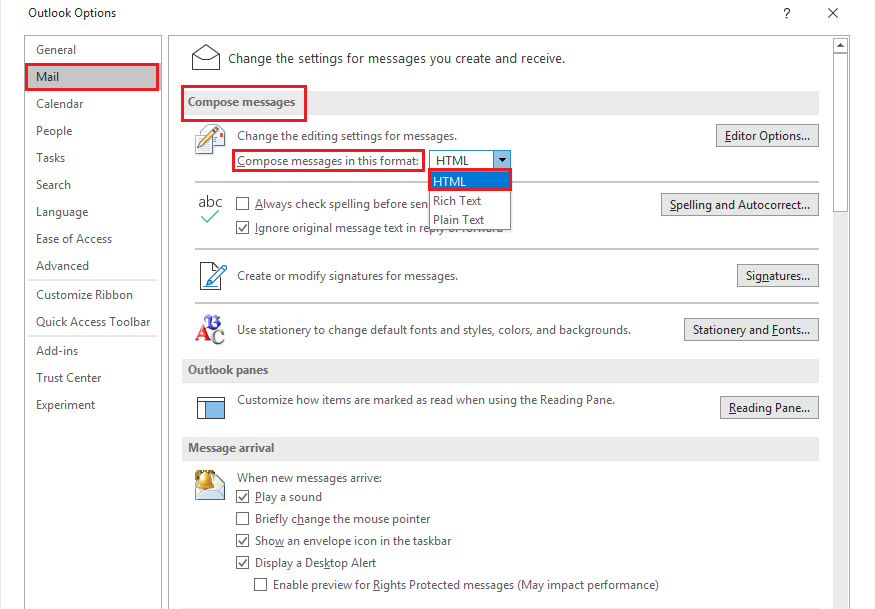Toggle the Play a sound checkbox
This screenshot has height=609, width=875.
pos(242,497)
